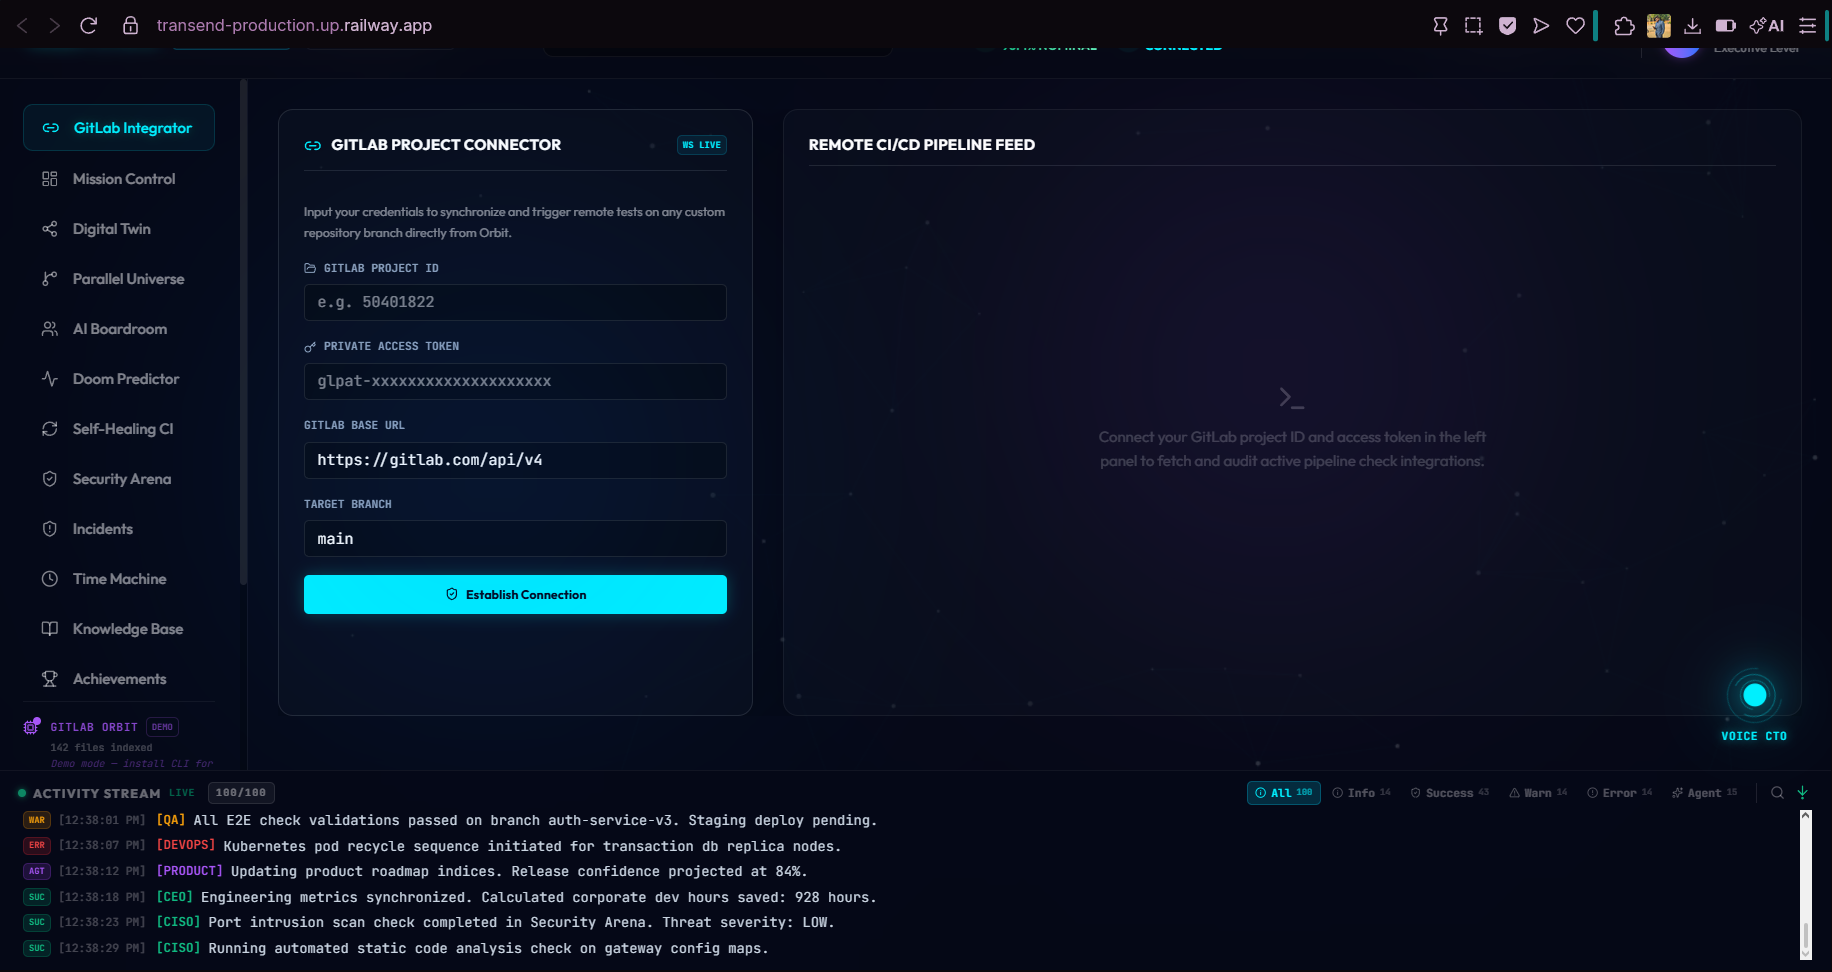The image size is (1832, 972).
Task: Click the activity stream scrollbar thumb
Action: coord(1806,936)
